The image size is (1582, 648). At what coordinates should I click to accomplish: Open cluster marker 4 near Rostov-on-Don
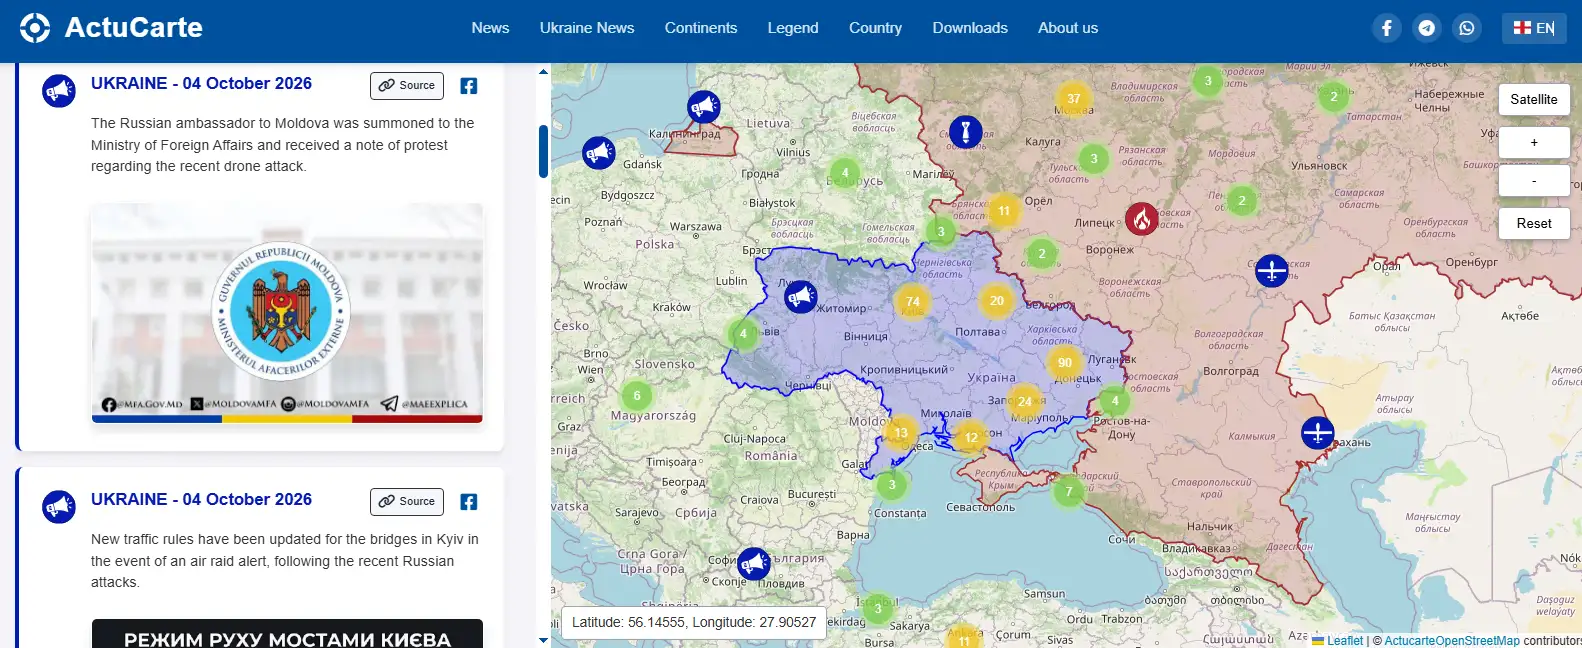[x=1115, y=402]
